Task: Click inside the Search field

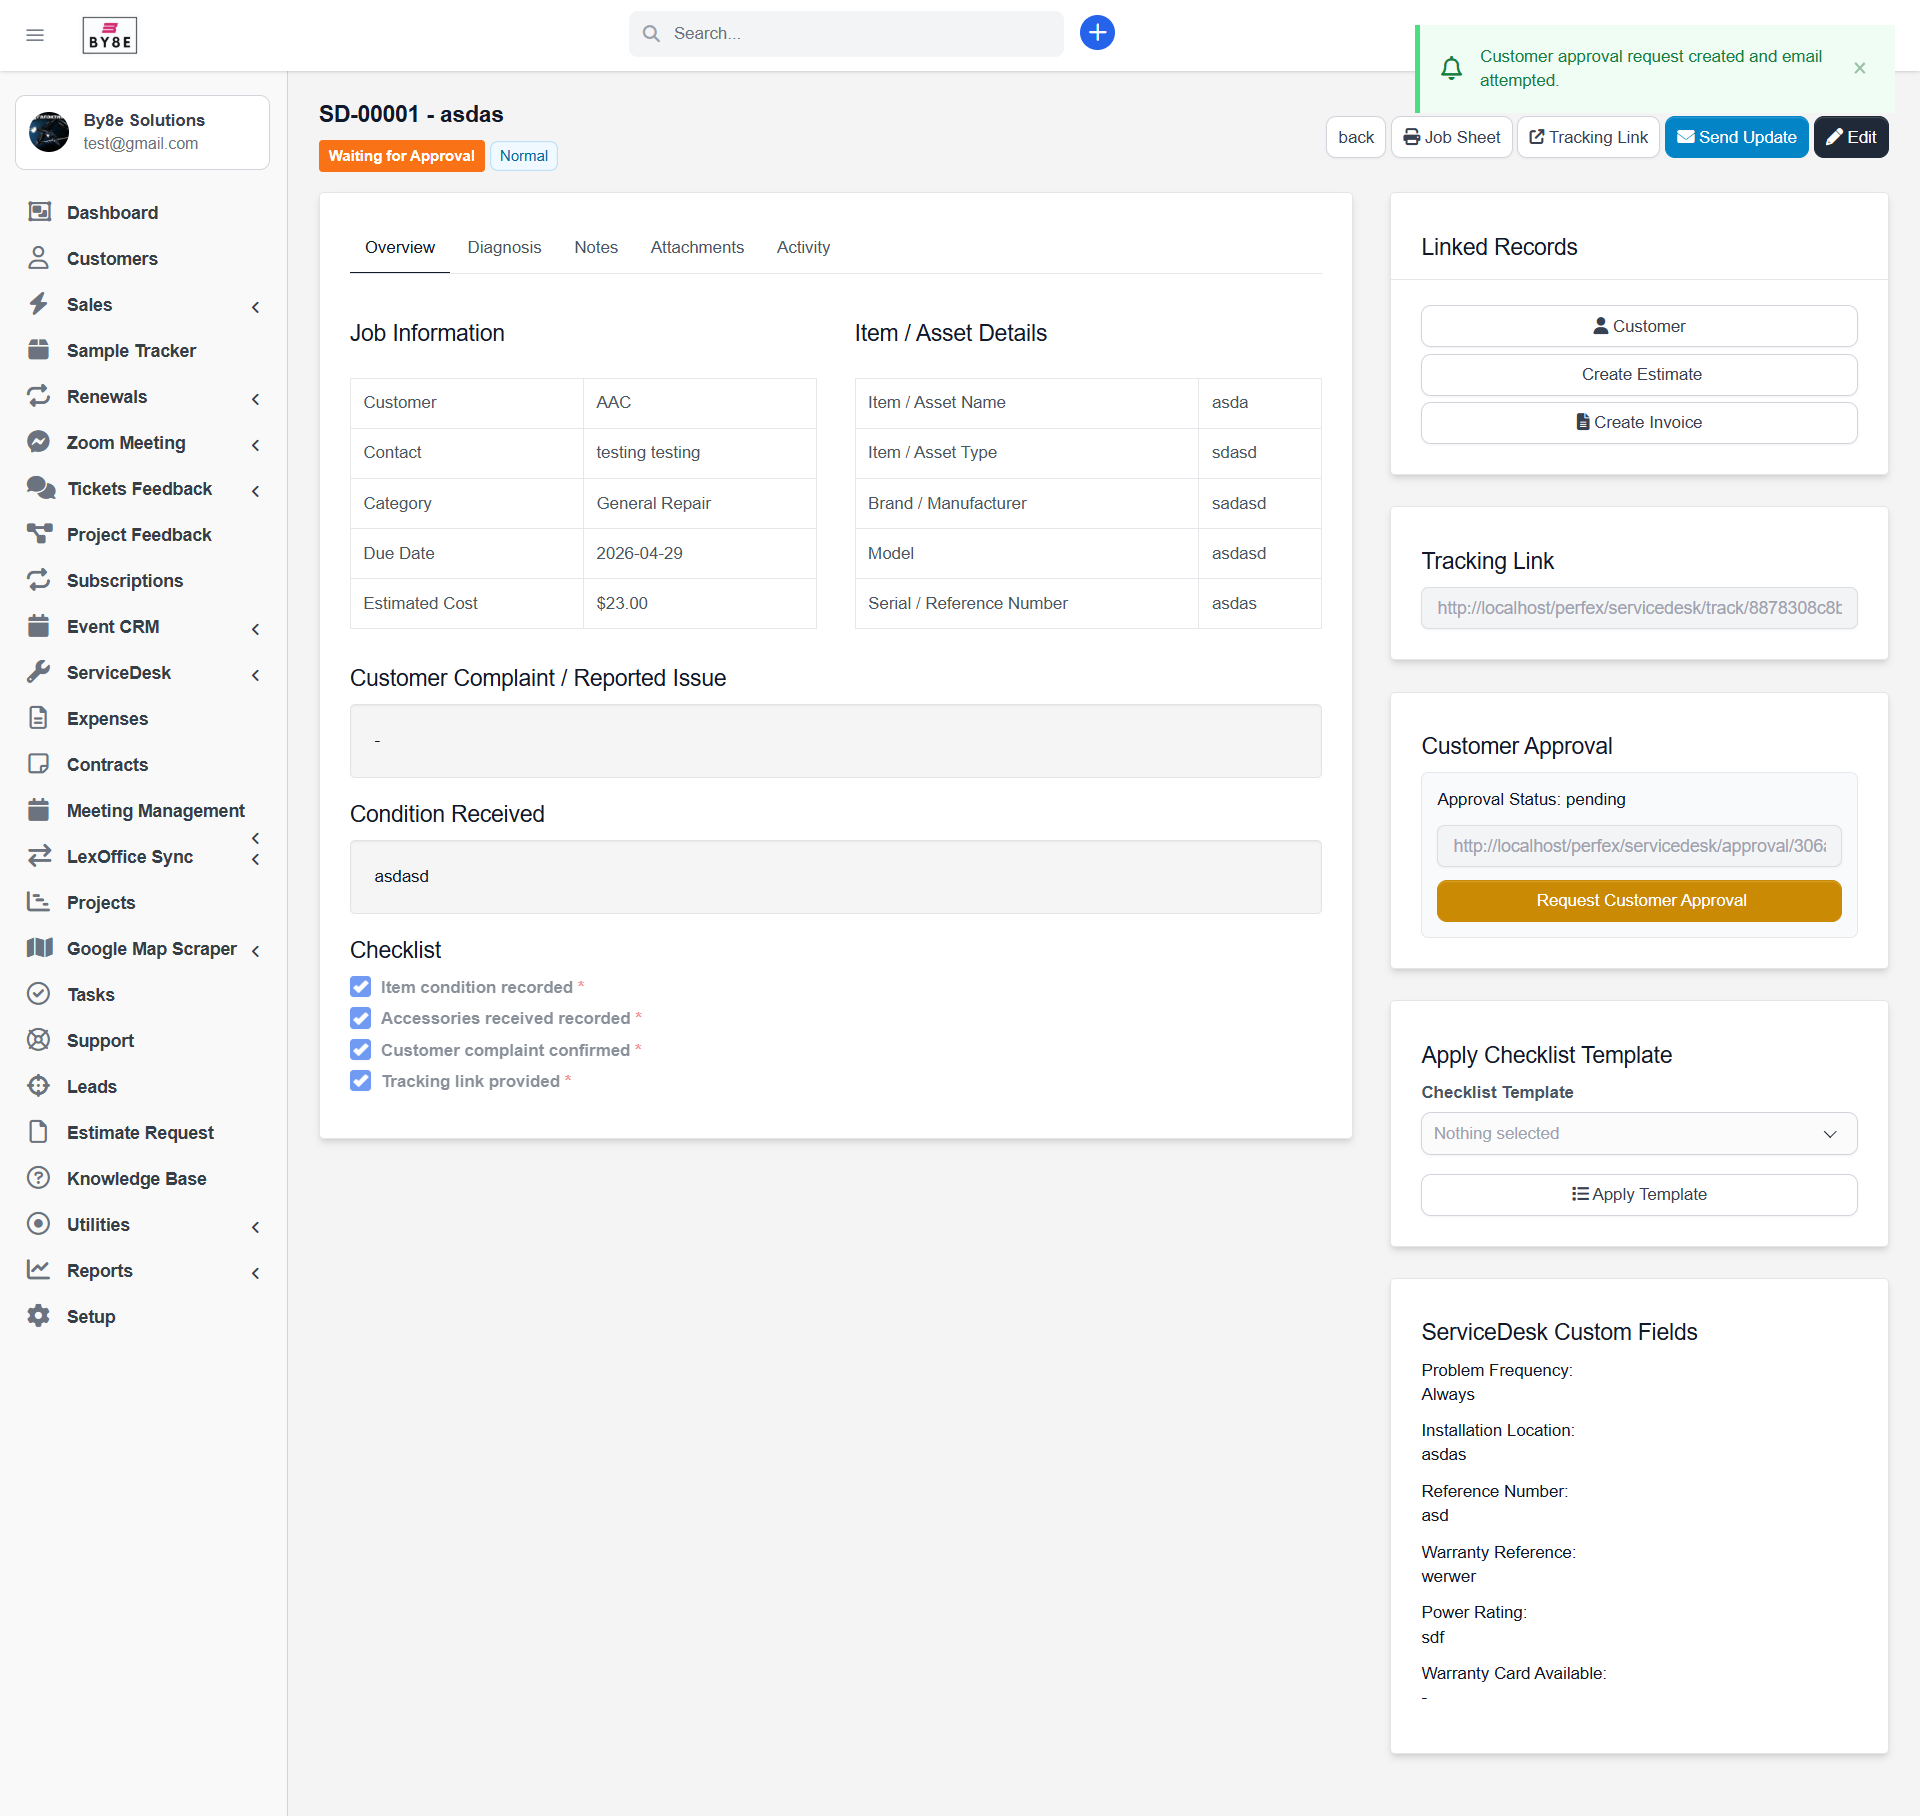Action: click(846, 33)
